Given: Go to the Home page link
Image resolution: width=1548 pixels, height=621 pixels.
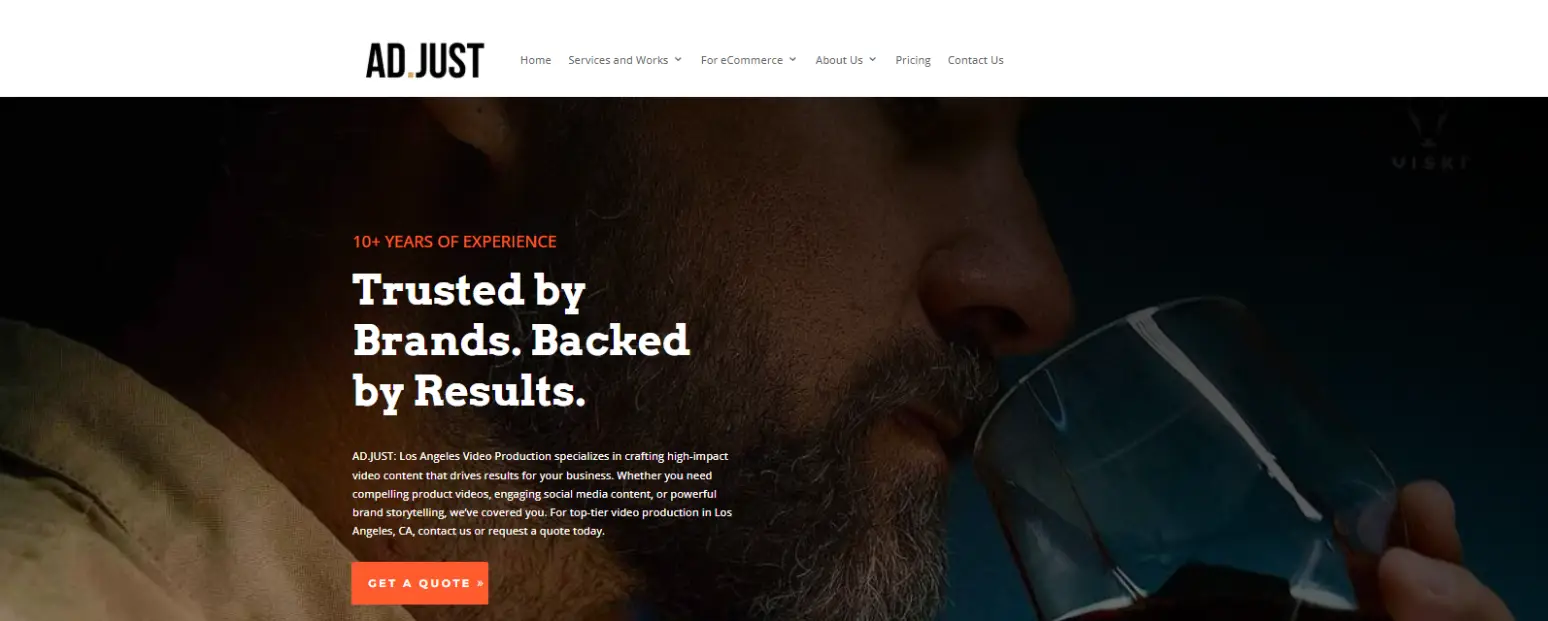Looking at the screenshot, I should pyautogui.click(x=535, y=60).
